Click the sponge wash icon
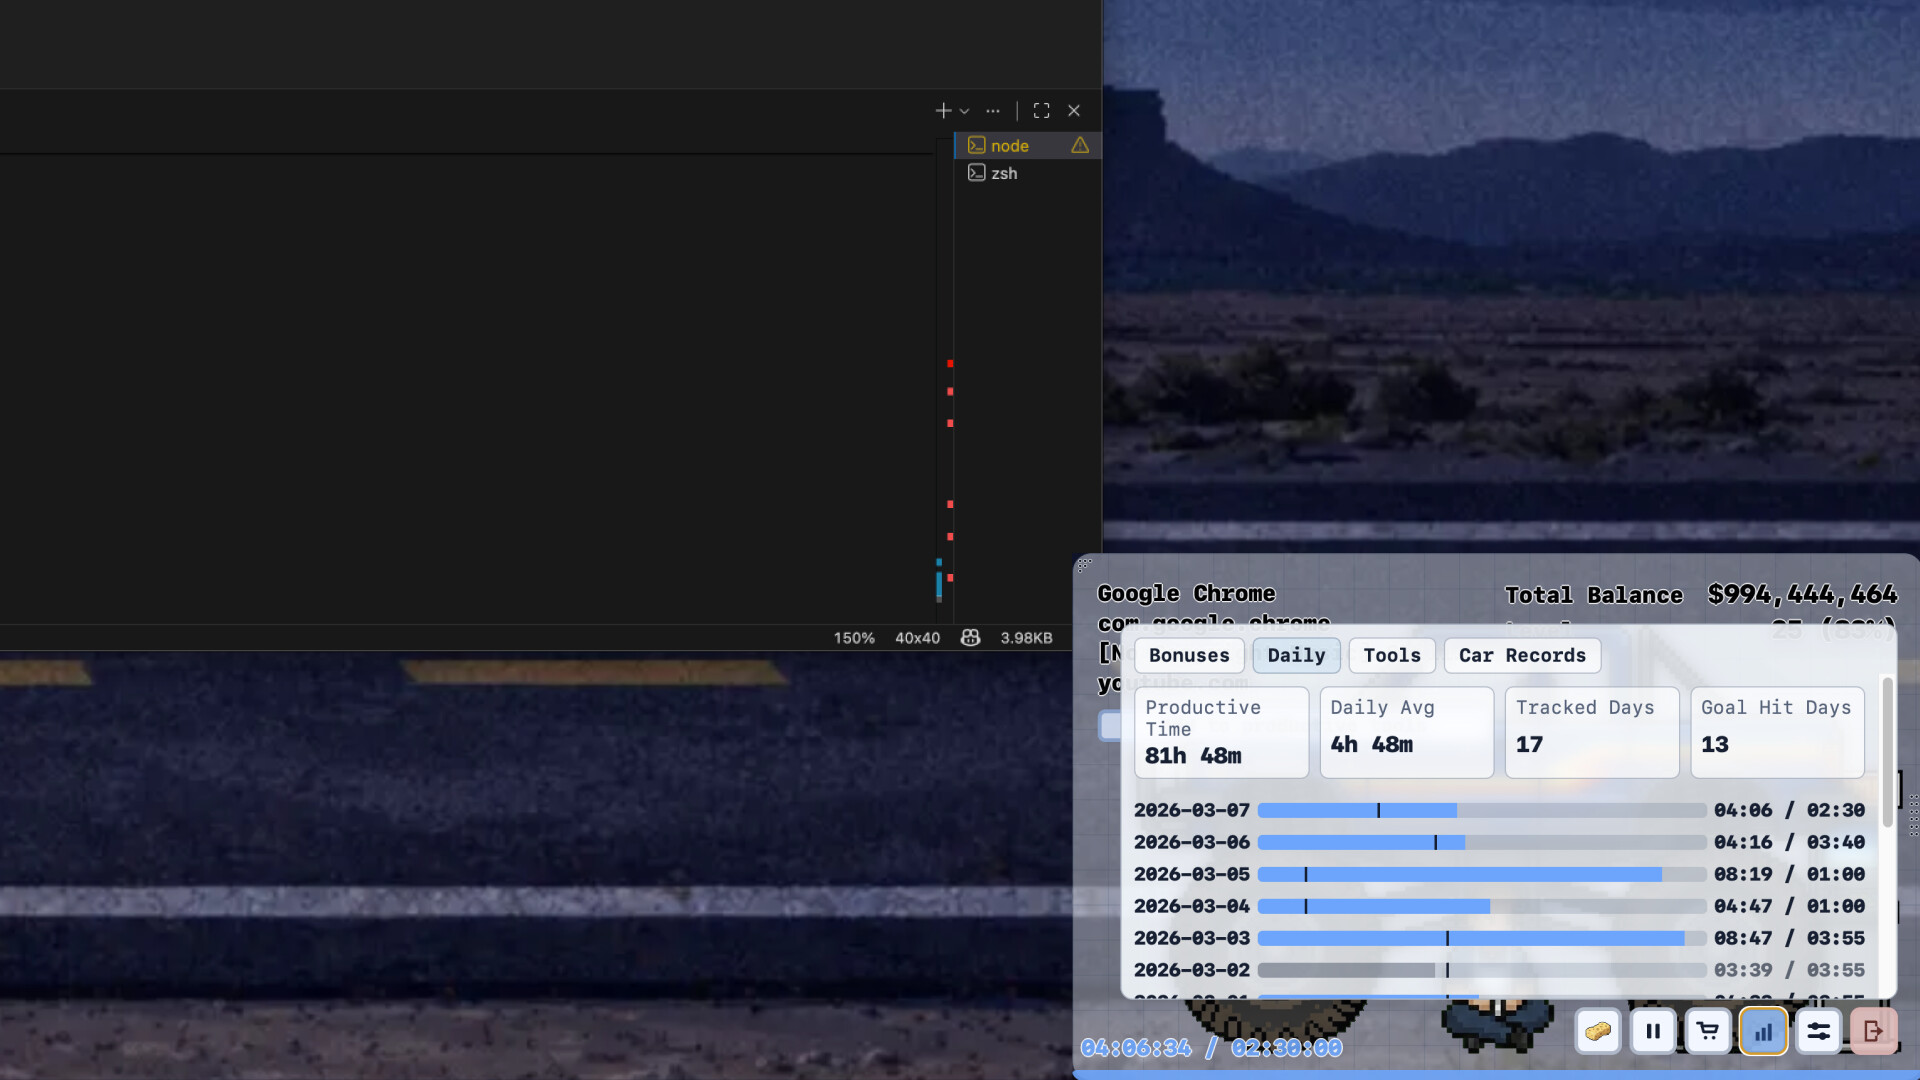Screen dimensions: 1920x1080 click(x=1597, y=1031)
